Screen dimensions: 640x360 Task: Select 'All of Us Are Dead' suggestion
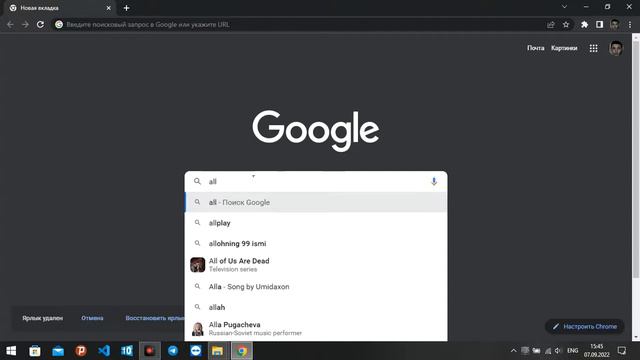pyautogui.click(x=316, y=265)
